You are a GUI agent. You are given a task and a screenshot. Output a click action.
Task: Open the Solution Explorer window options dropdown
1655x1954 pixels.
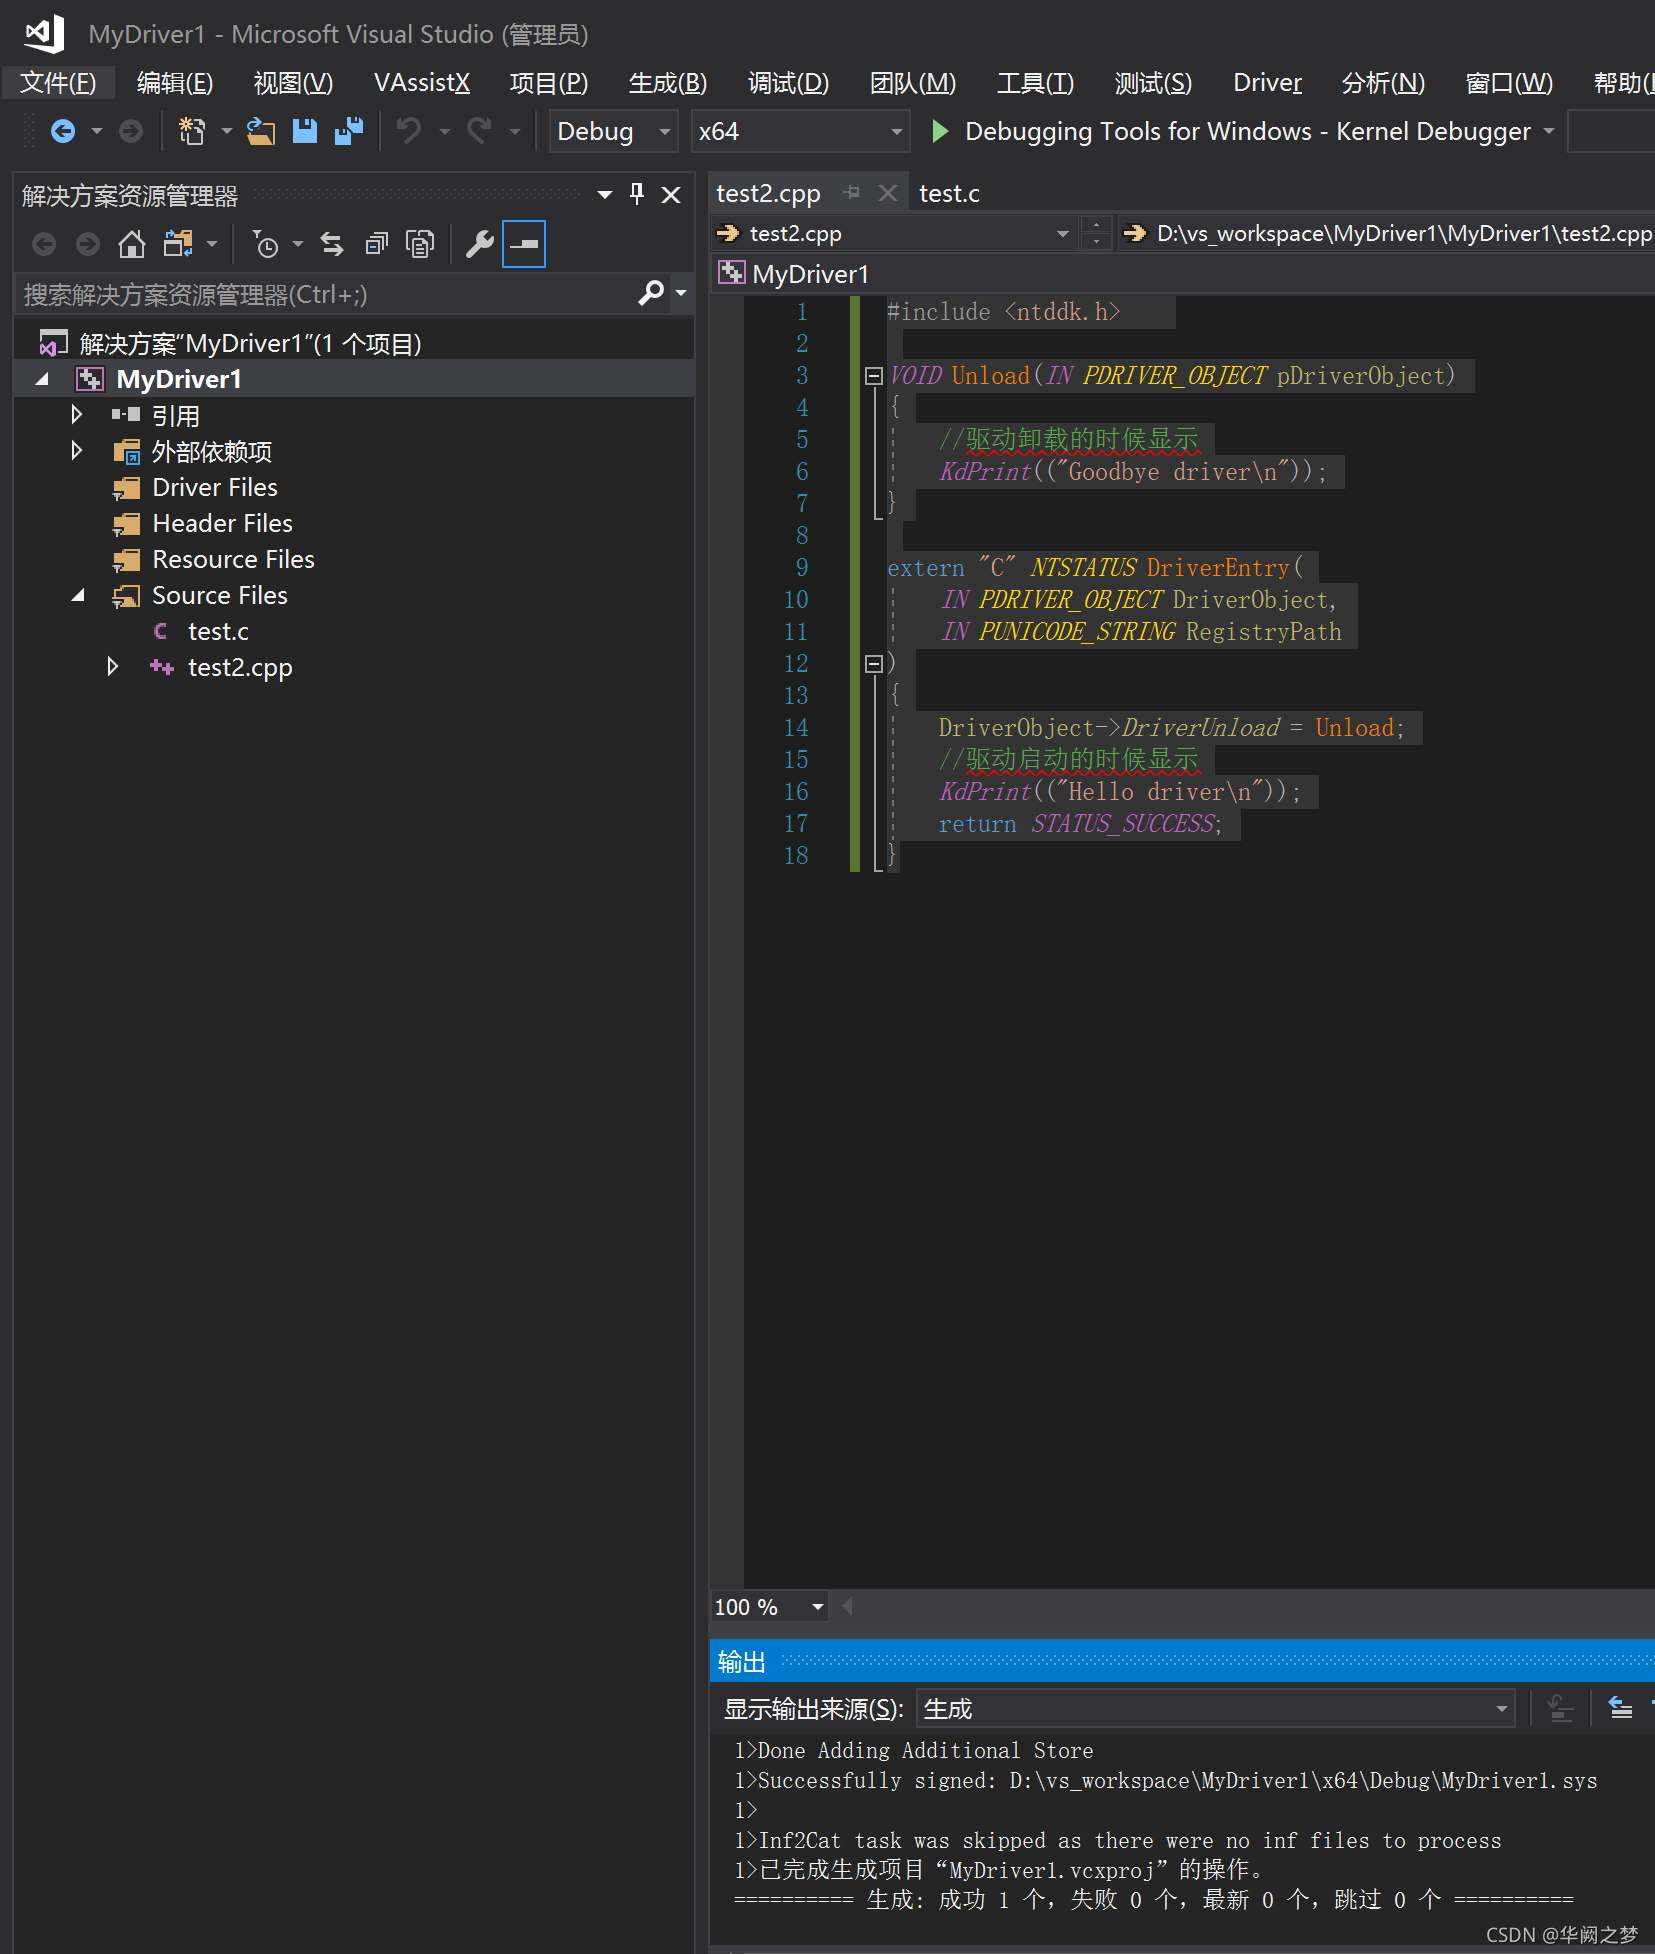click(604, 195)
